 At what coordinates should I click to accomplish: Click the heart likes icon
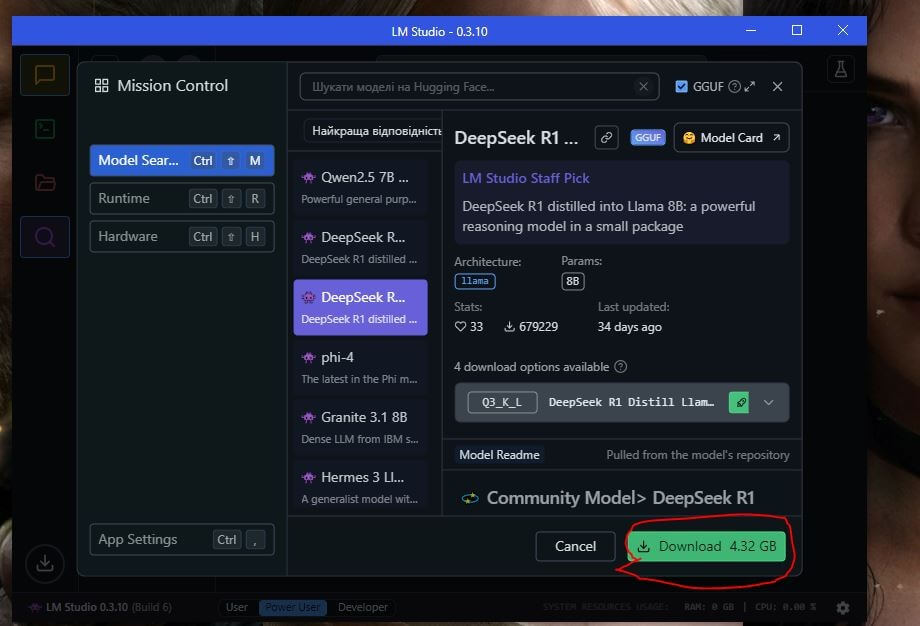click(x=460, y=327)
